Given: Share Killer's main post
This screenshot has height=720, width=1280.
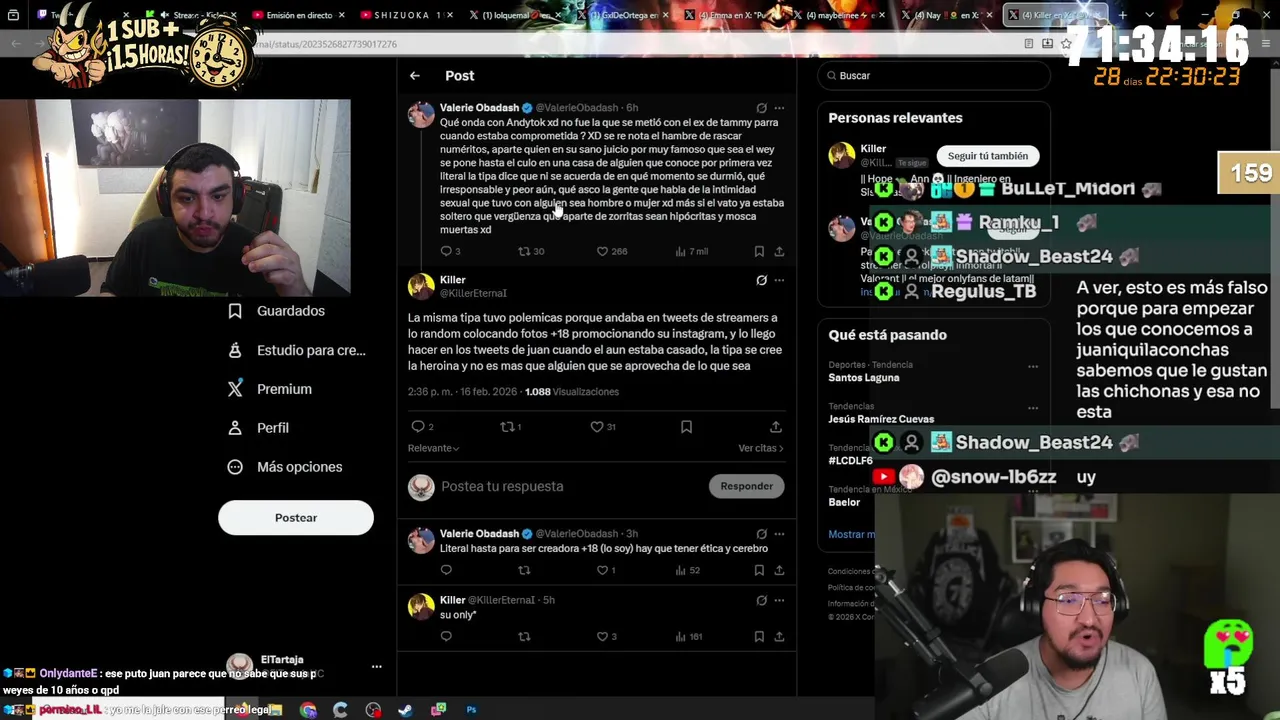Looking at the screenshot, I should pos(775,427).
